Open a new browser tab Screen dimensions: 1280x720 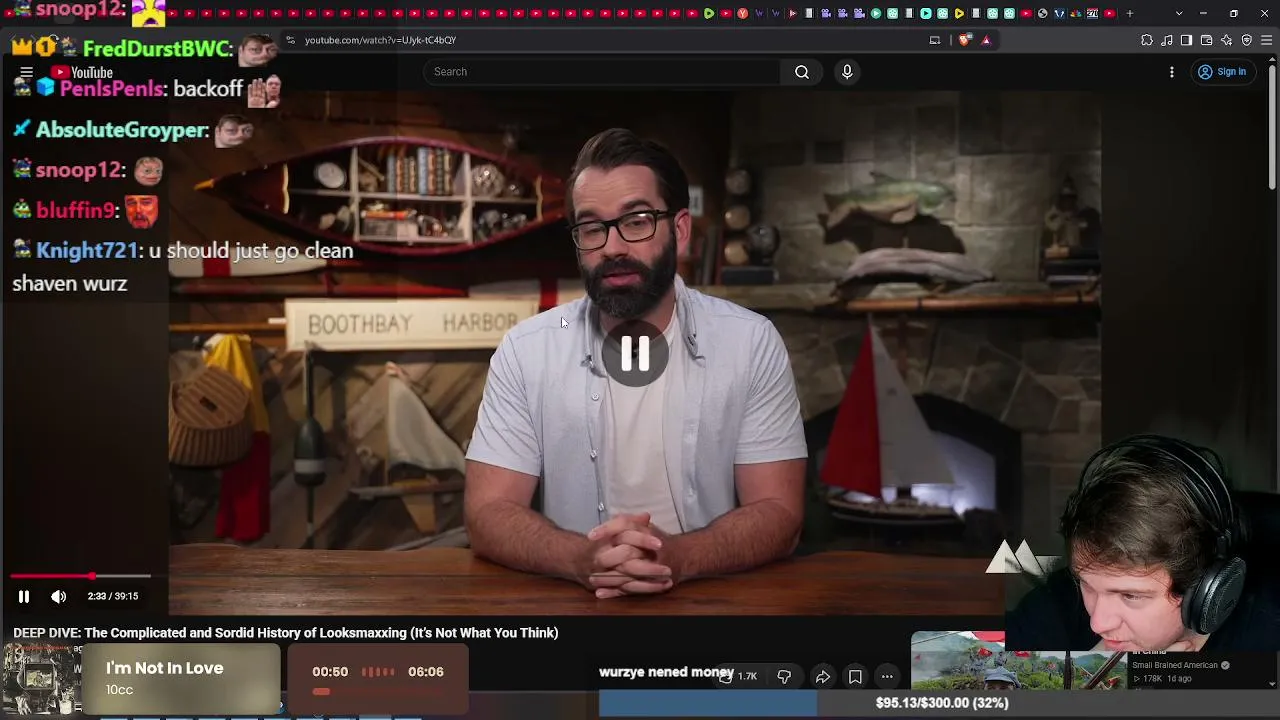(x=1130, y=13)
